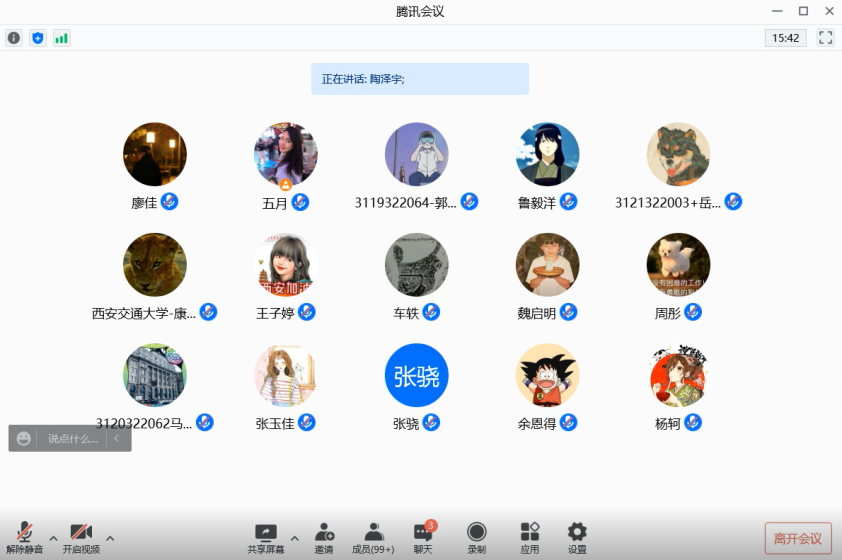This screenshot has height=560, width=842.
Task: Click the Leave Meeting (离开会议) button
Action: pyautogui.click(x=798, y=538)
